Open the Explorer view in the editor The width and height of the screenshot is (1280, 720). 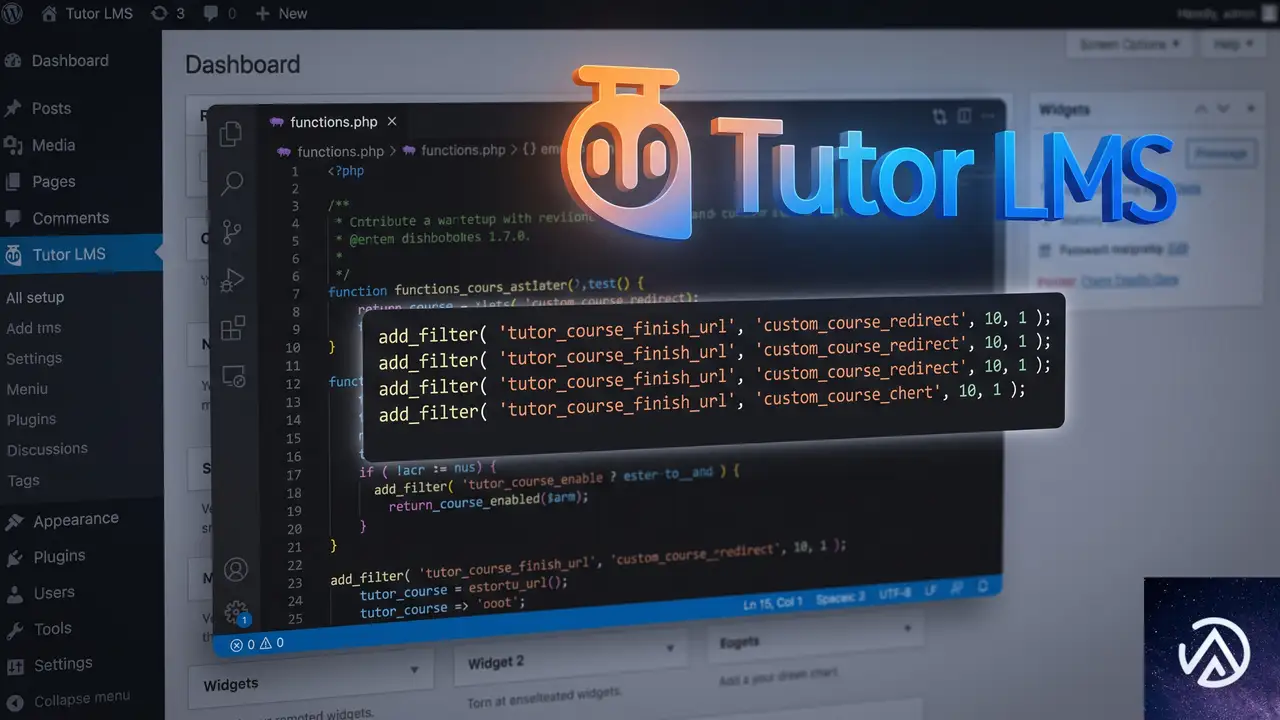click(x=231, y=134)
